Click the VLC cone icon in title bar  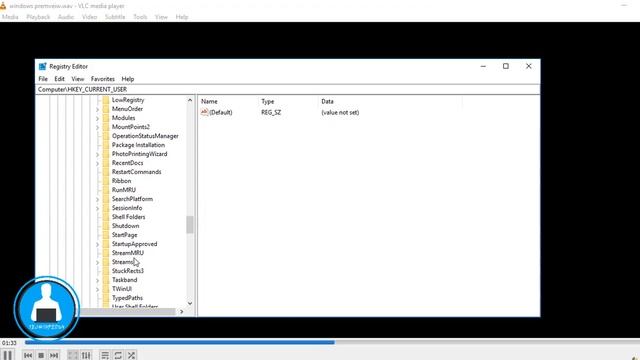pyautogui.click(x=3, y=6)
